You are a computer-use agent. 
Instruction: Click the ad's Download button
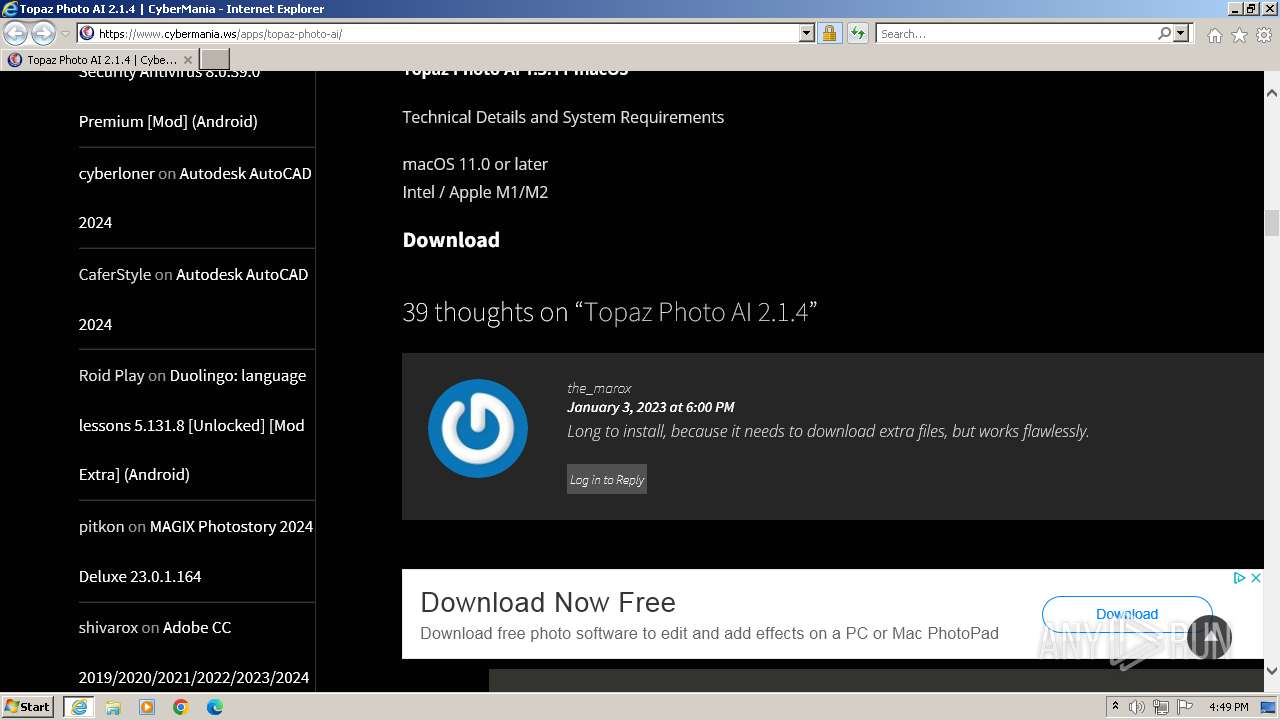pyautogui.click(x=1127, y=614)
